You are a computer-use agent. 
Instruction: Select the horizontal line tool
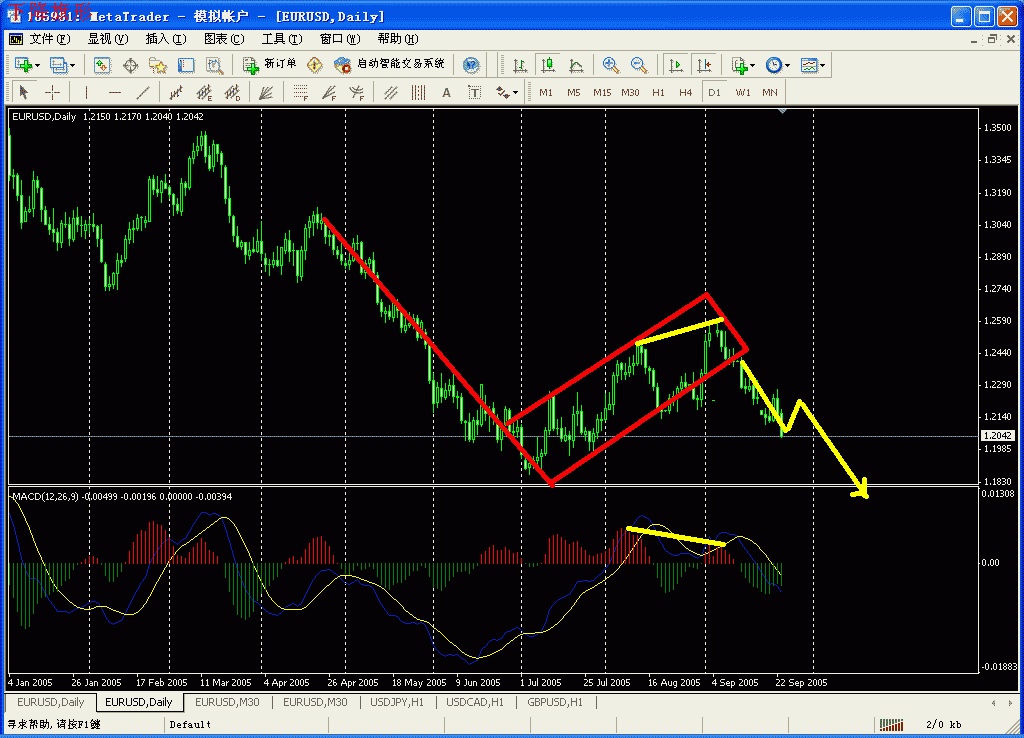pyautogui.click(x=115, y=93)
